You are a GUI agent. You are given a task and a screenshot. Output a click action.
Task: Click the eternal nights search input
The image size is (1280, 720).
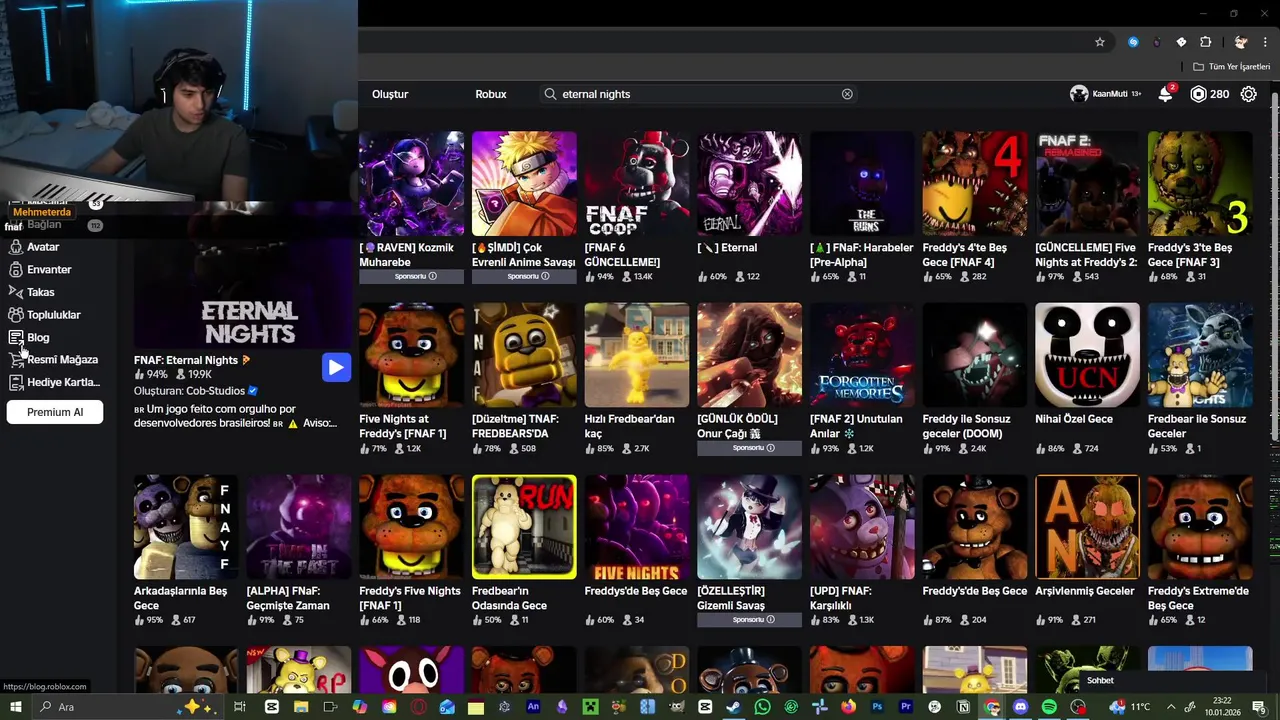697,94
